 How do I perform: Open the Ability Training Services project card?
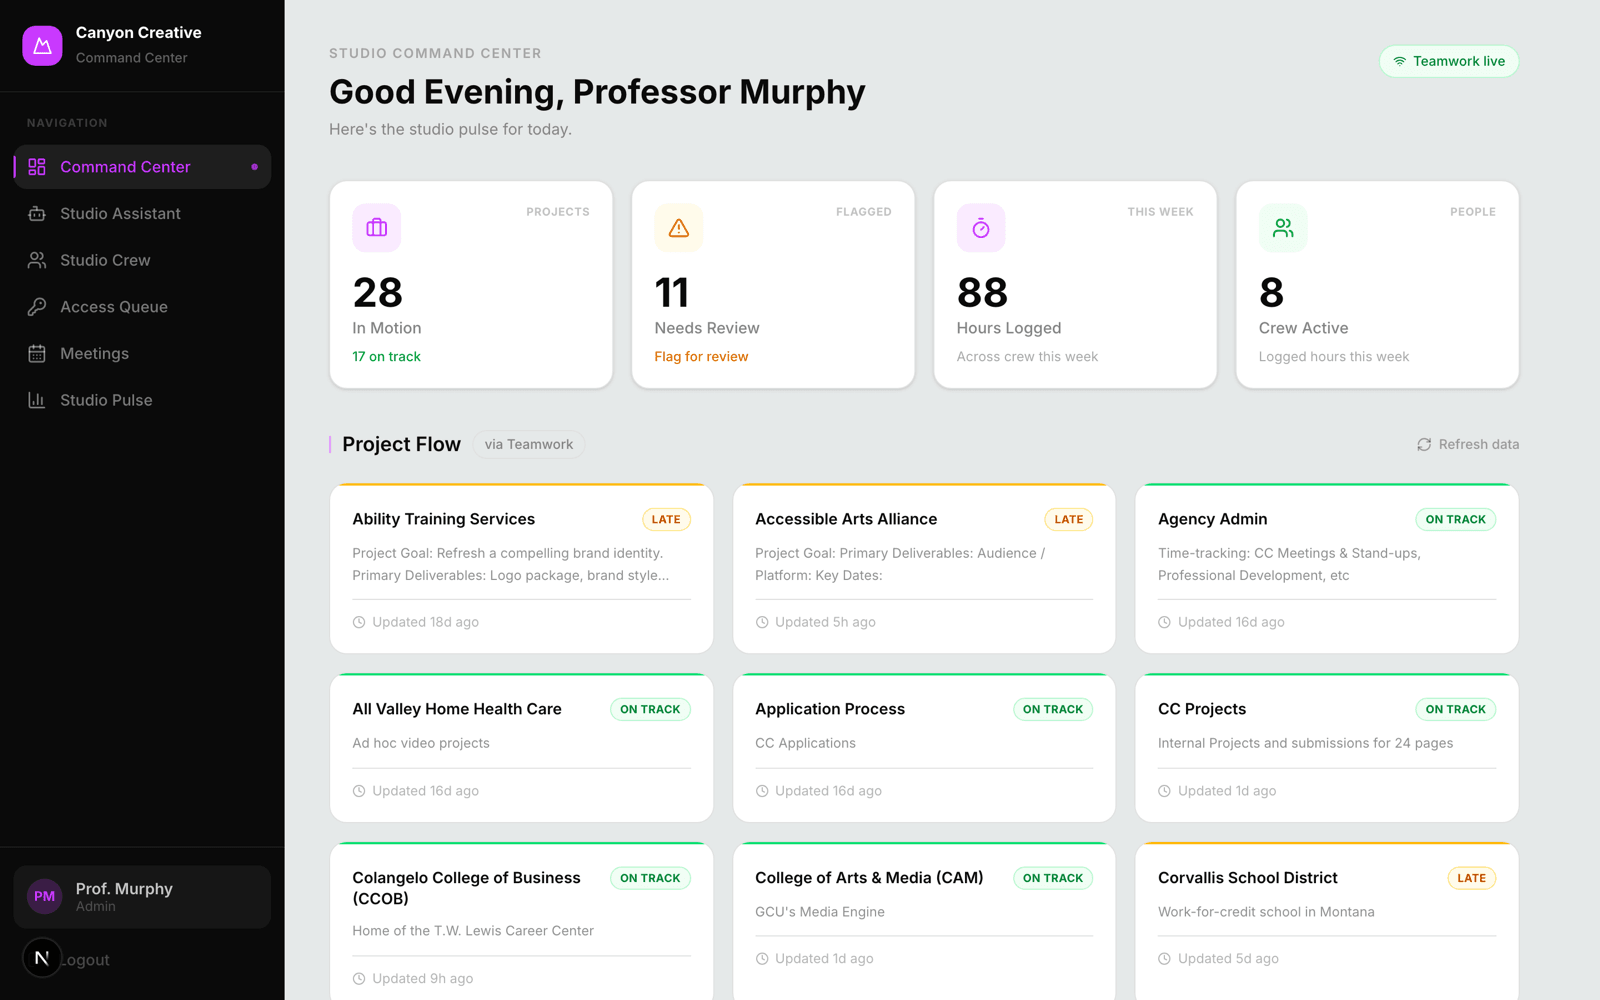tap(521, 568)
